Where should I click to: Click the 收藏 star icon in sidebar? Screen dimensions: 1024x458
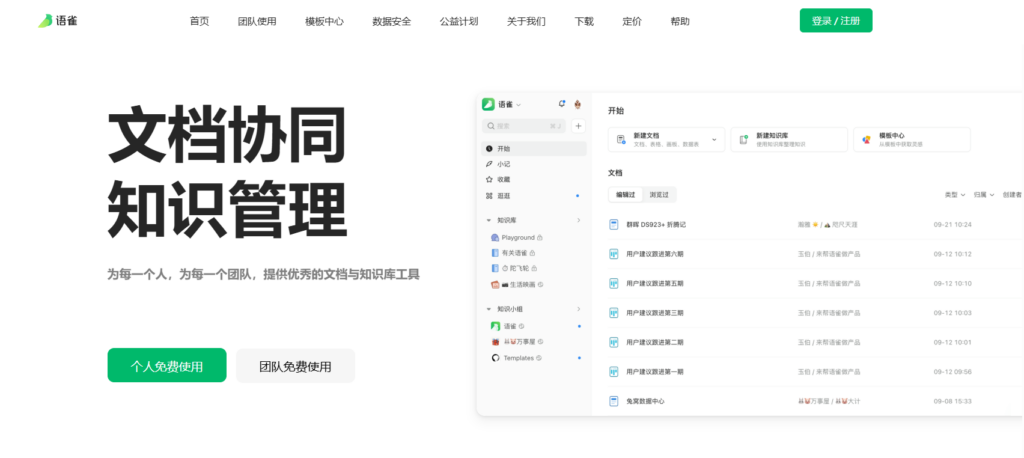pyautogui.click(x=489, y=180)
